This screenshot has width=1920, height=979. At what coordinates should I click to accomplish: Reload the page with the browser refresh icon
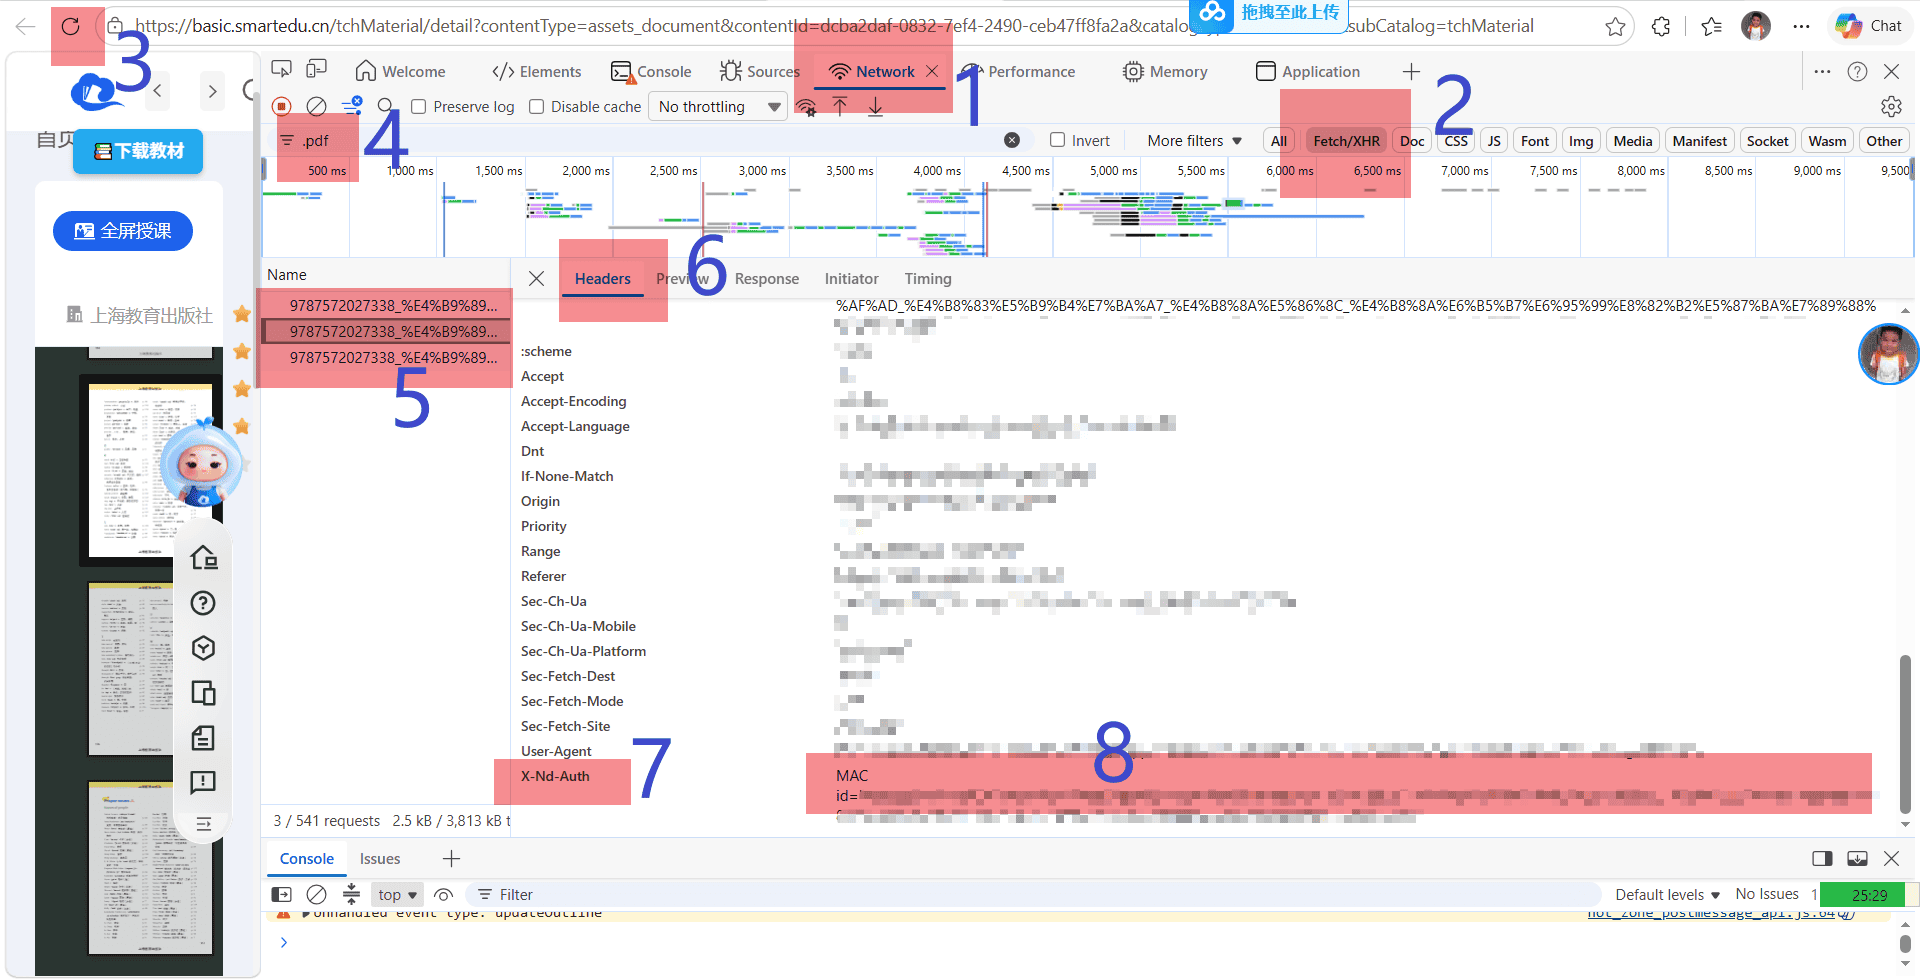pos(70,26)
